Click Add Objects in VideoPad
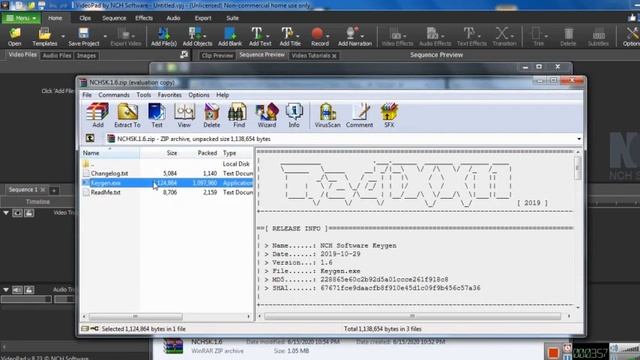Image resolution: width=640 pixels, height=360 pixels. 197,36
